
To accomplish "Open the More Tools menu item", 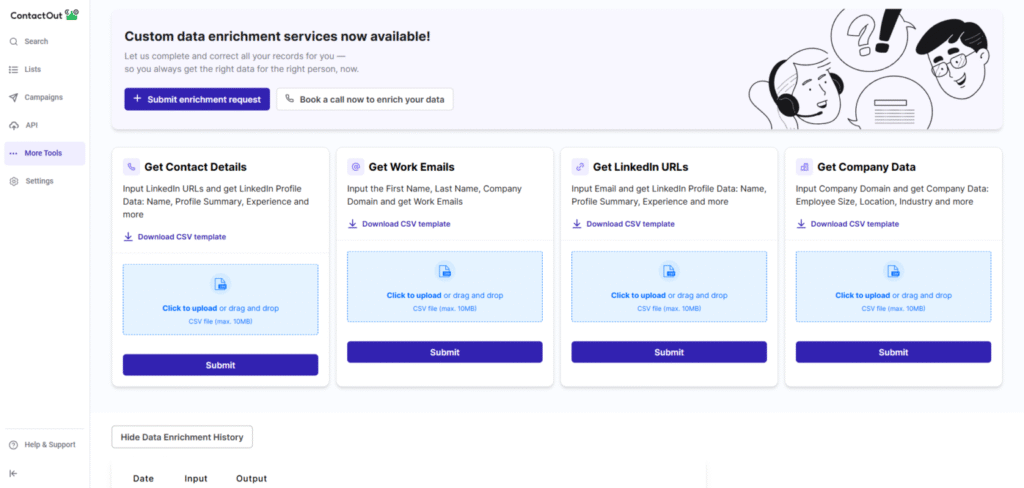I will tap(45, 153).
